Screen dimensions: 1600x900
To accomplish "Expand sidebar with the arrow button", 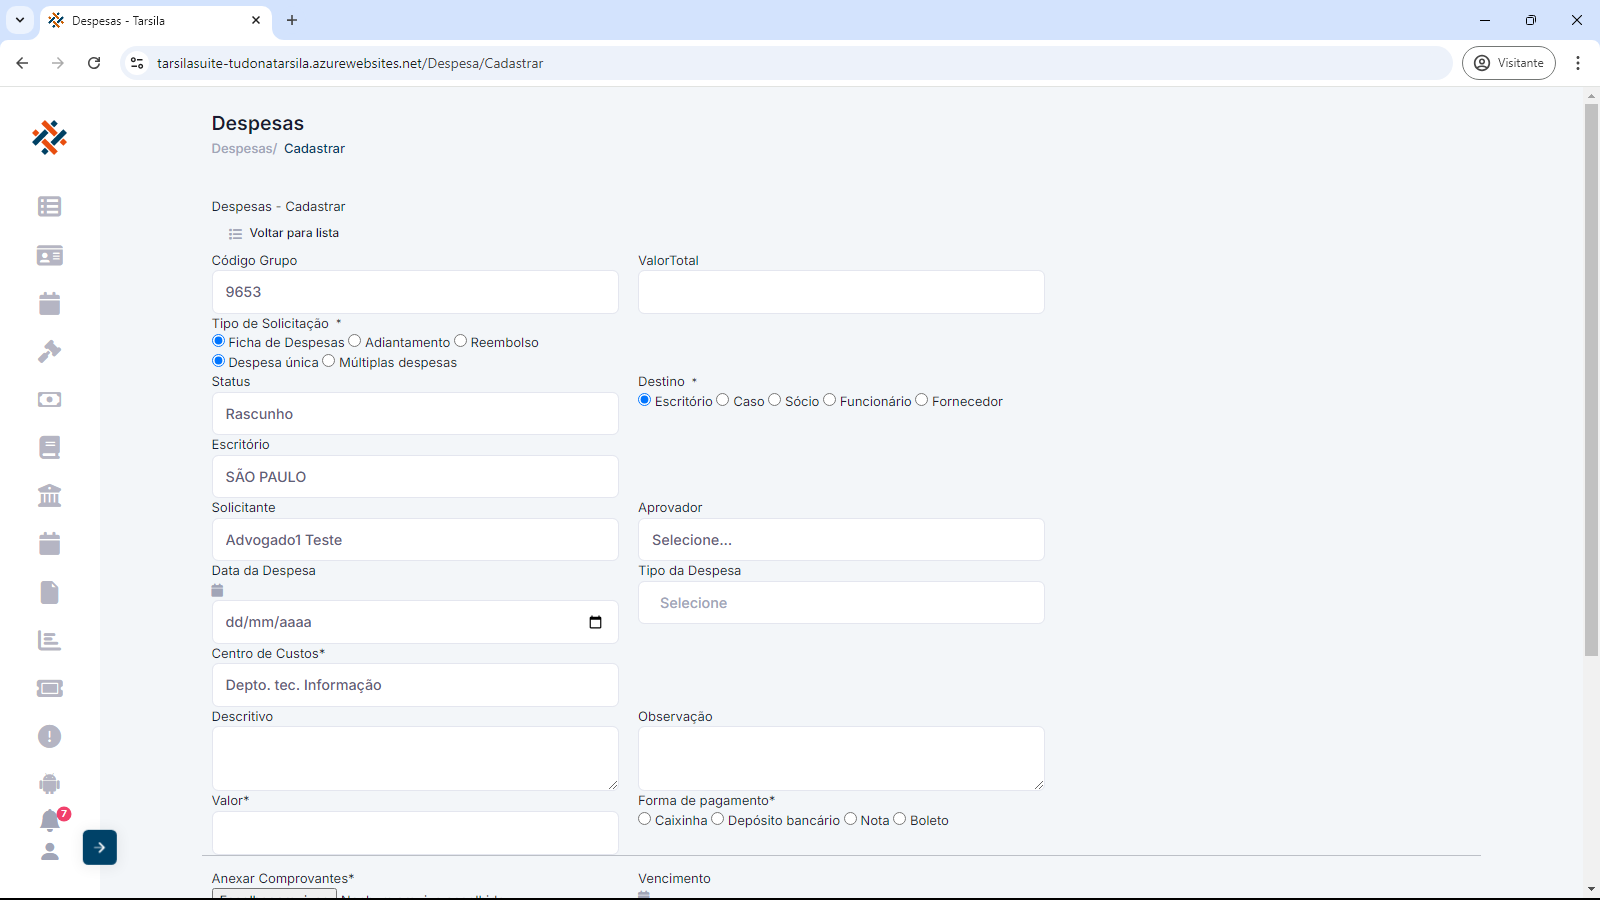I will tap(99, 847).
